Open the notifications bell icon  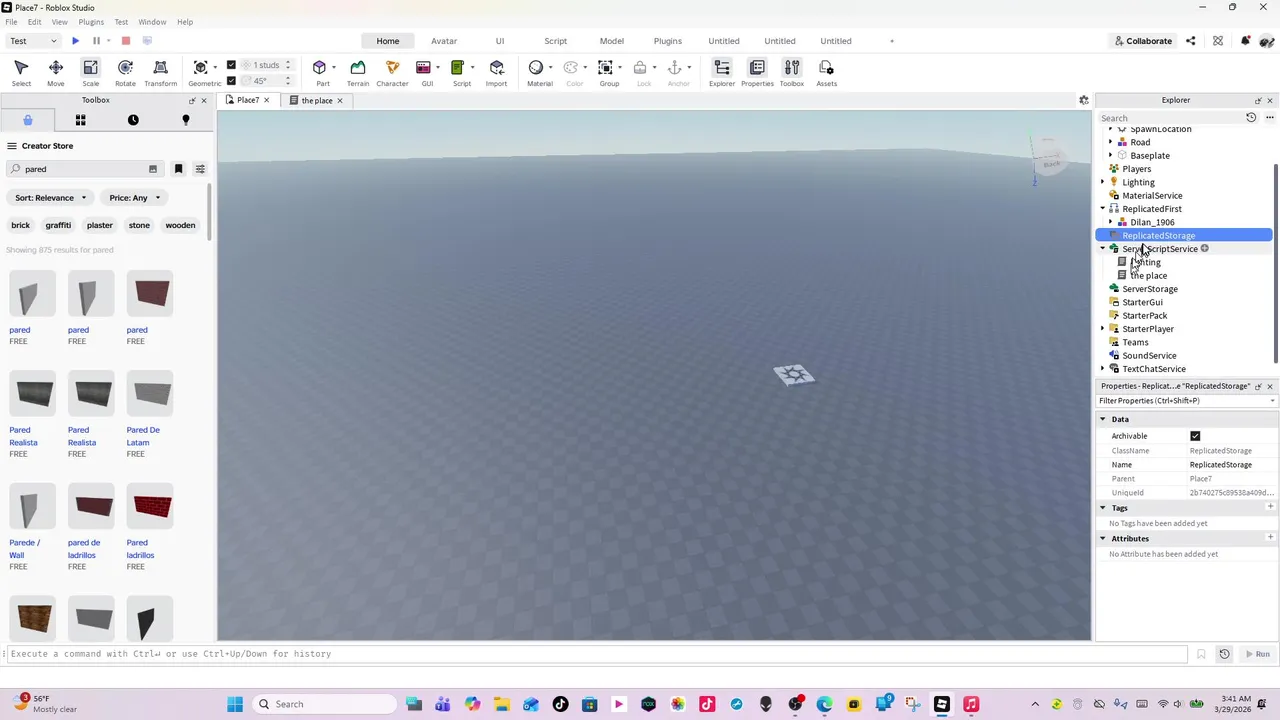point(1245,41)
